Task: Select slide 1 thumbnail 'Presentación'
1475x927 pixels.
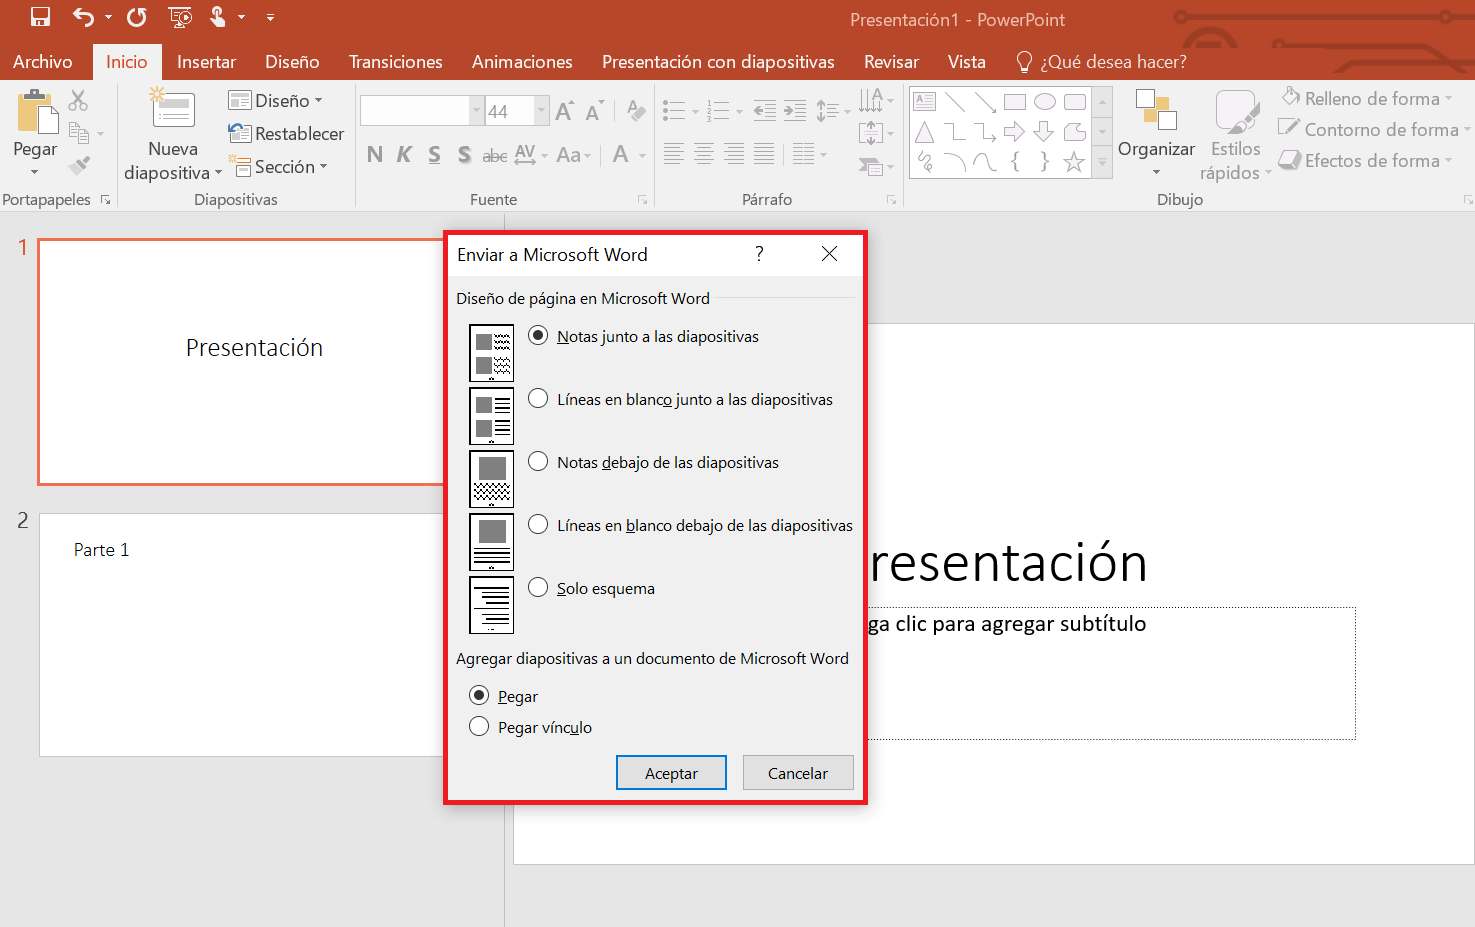Action: pyautogui.click(x=241, y=362)
